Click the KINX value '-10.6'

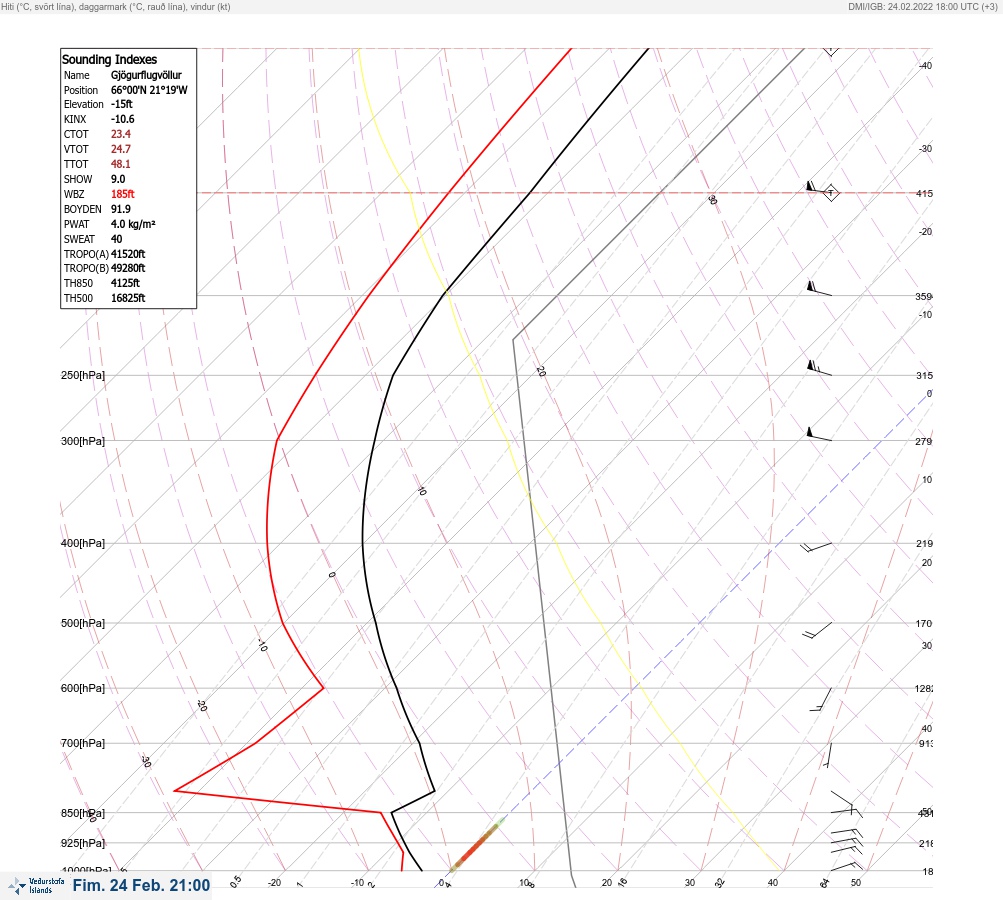click(123, 119)
